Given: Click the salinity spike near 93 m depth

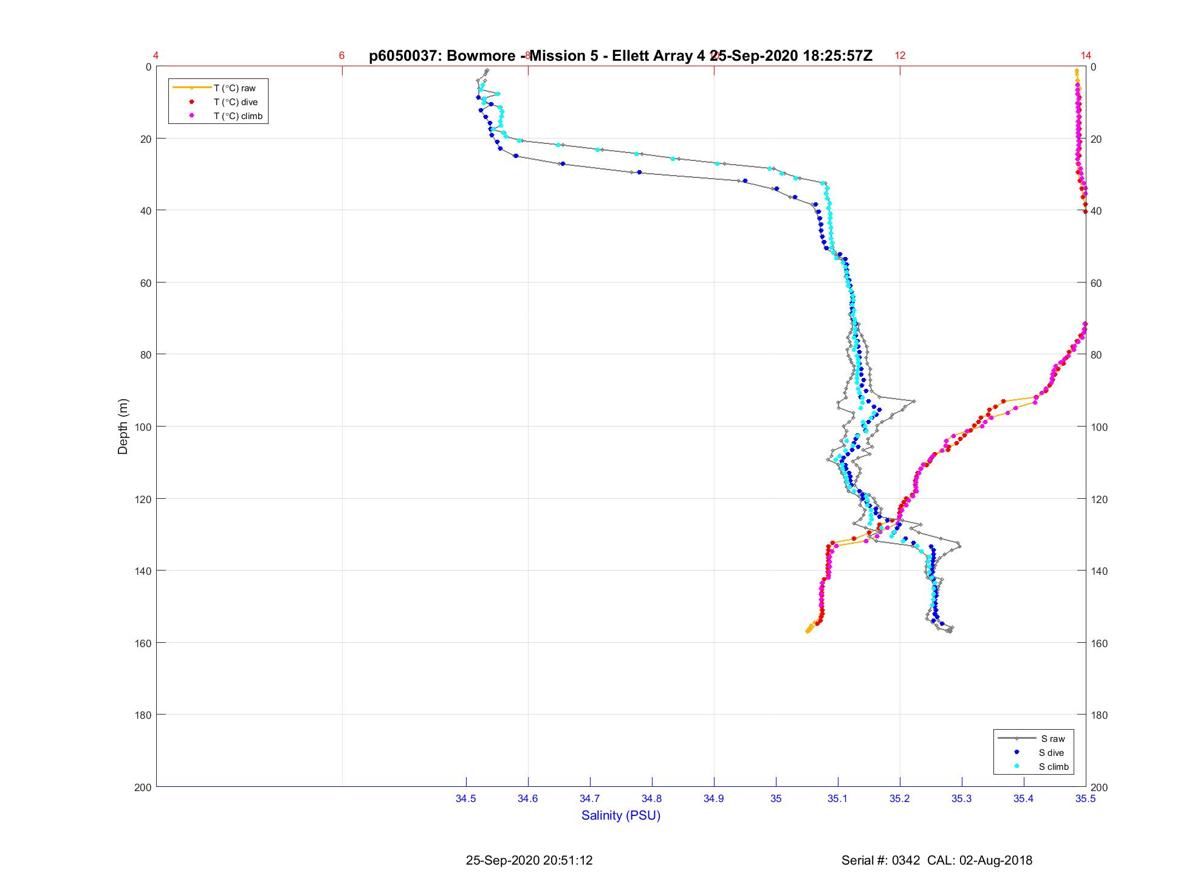Looking at the screenshot, I should (912, 400).
